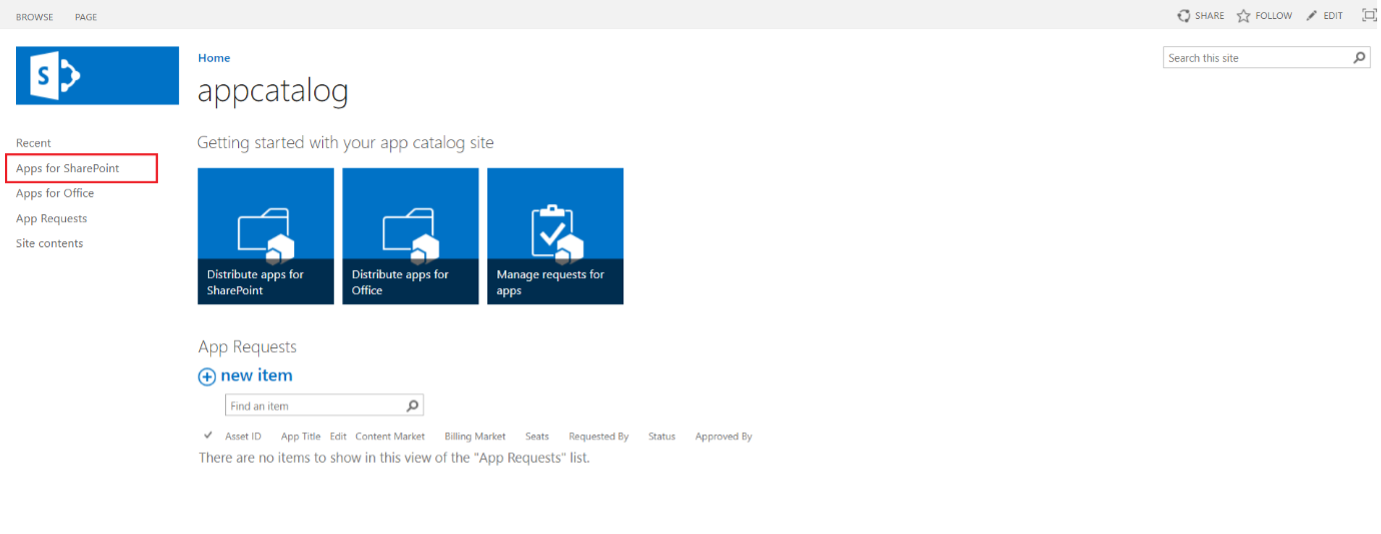Click the search magnifier icon in site search
The width and height of the screenshot is (1381, 534).
coord(1359,58)
